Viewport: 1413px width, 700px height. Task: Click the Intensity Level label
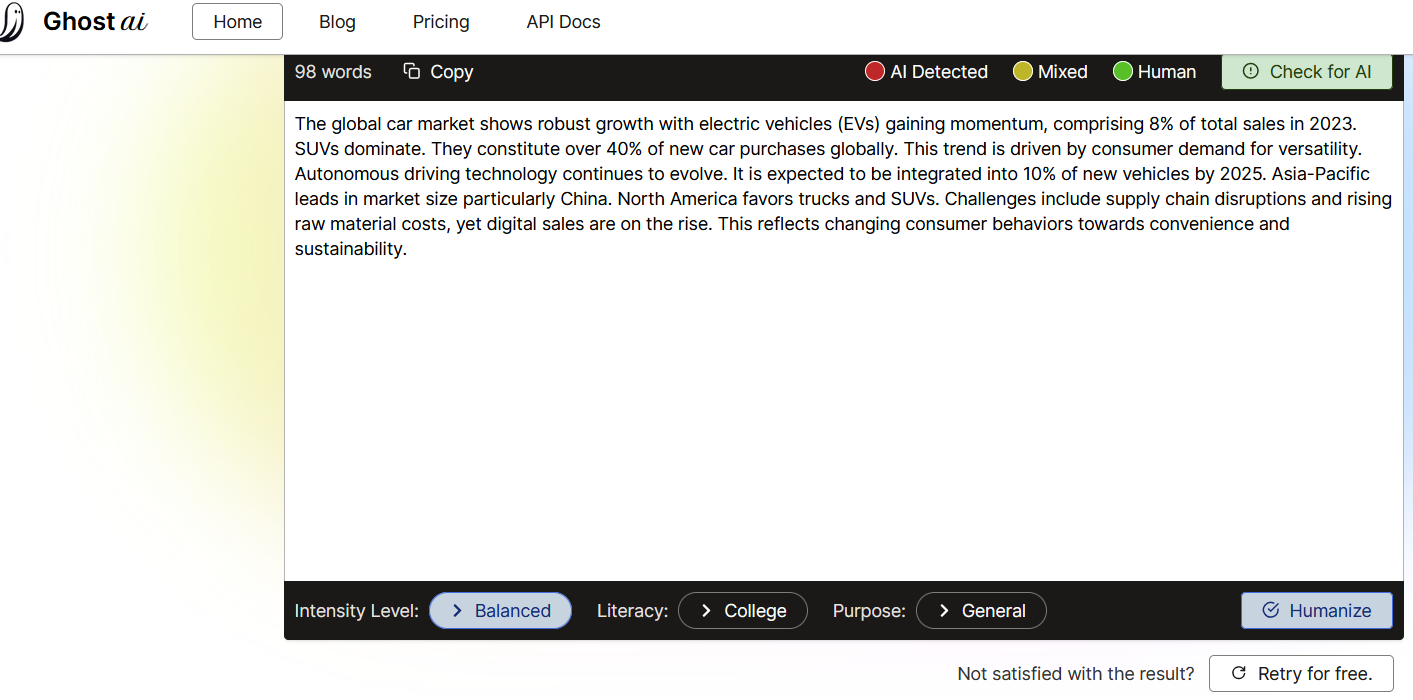tap(356, 611)
